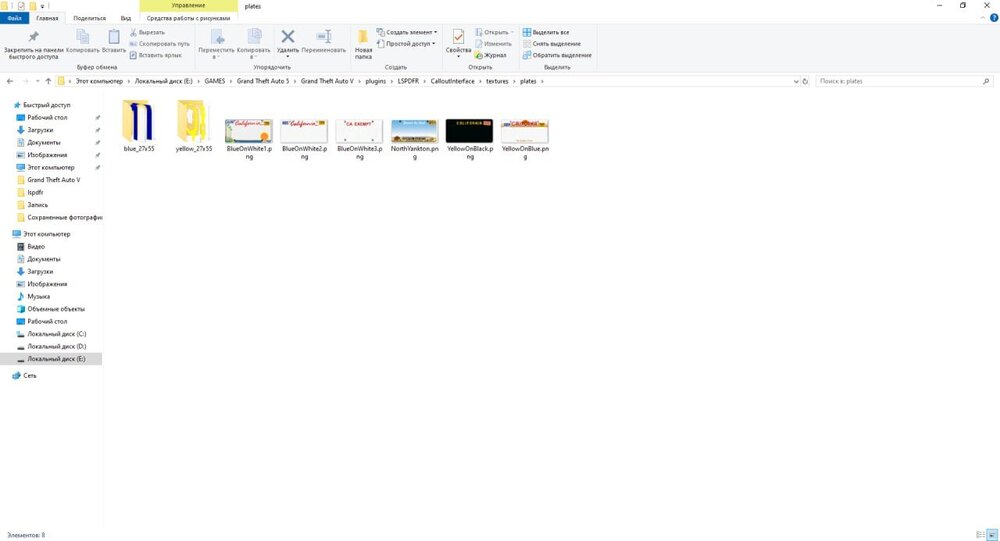This screenshot has width=1000, height=541.
Task: Click the Copy icon in the clipboard group
Action: click(x=83, y=37)
